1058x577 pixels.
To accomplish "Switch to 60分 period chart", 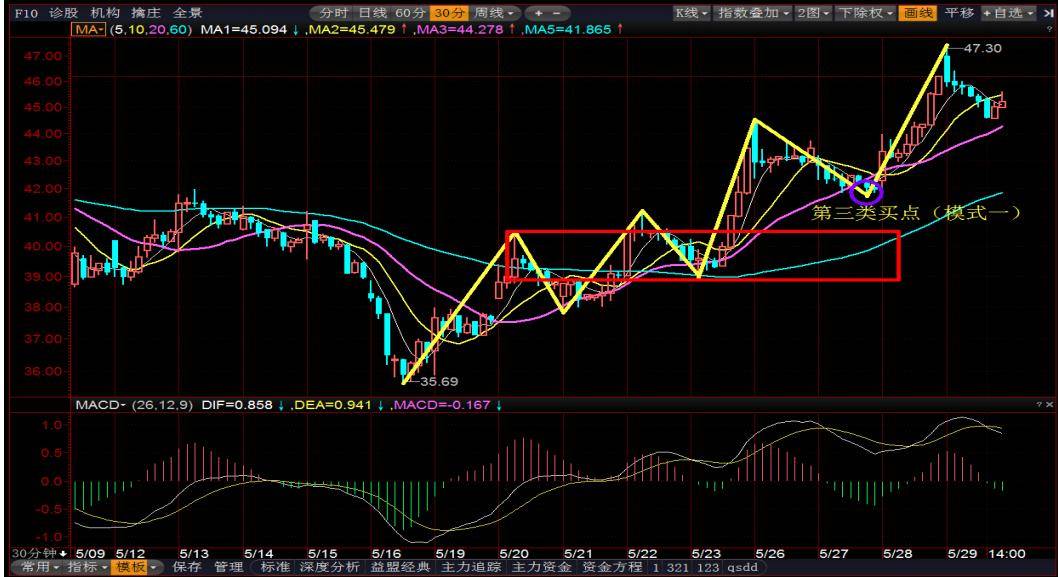I will pyautogui.click(x=411, y=13).
